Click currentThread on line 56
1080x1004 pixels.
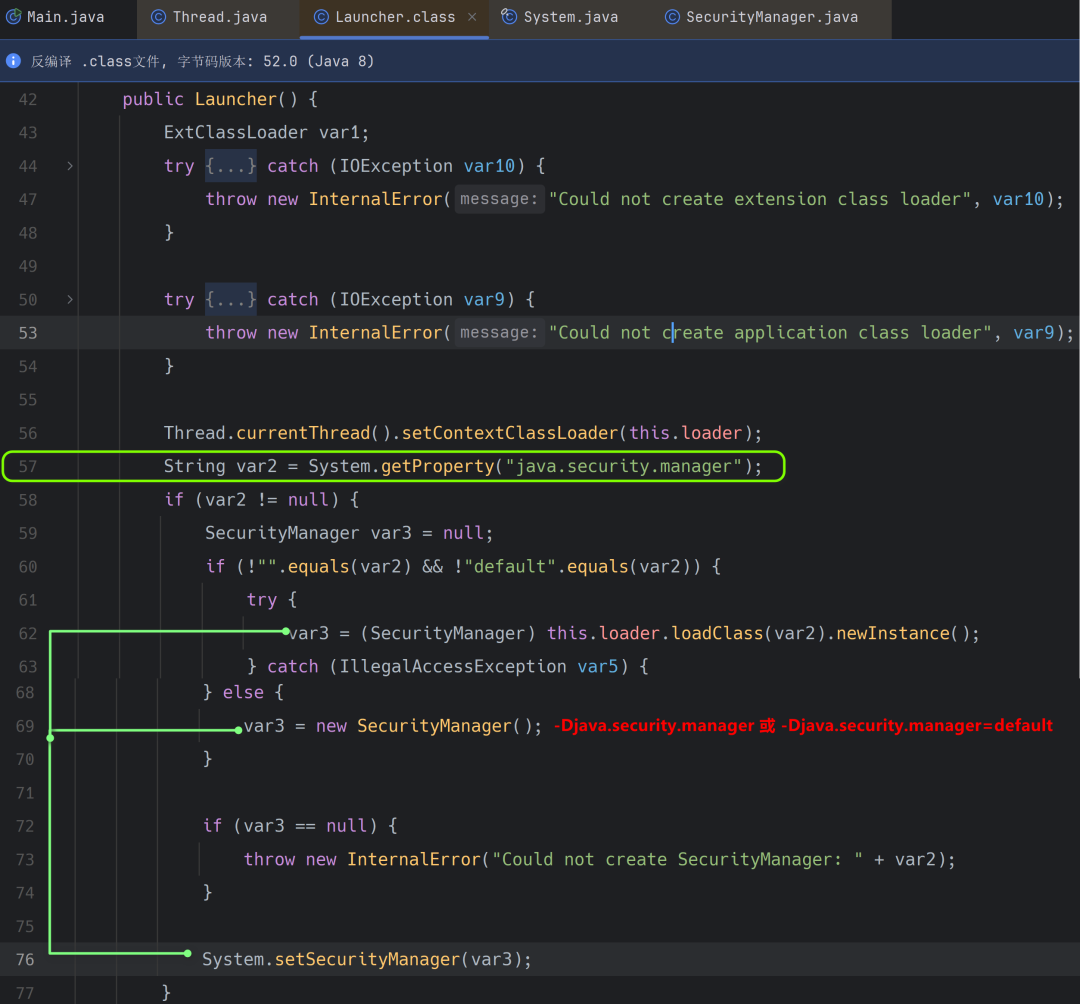[x=303, y=433]
